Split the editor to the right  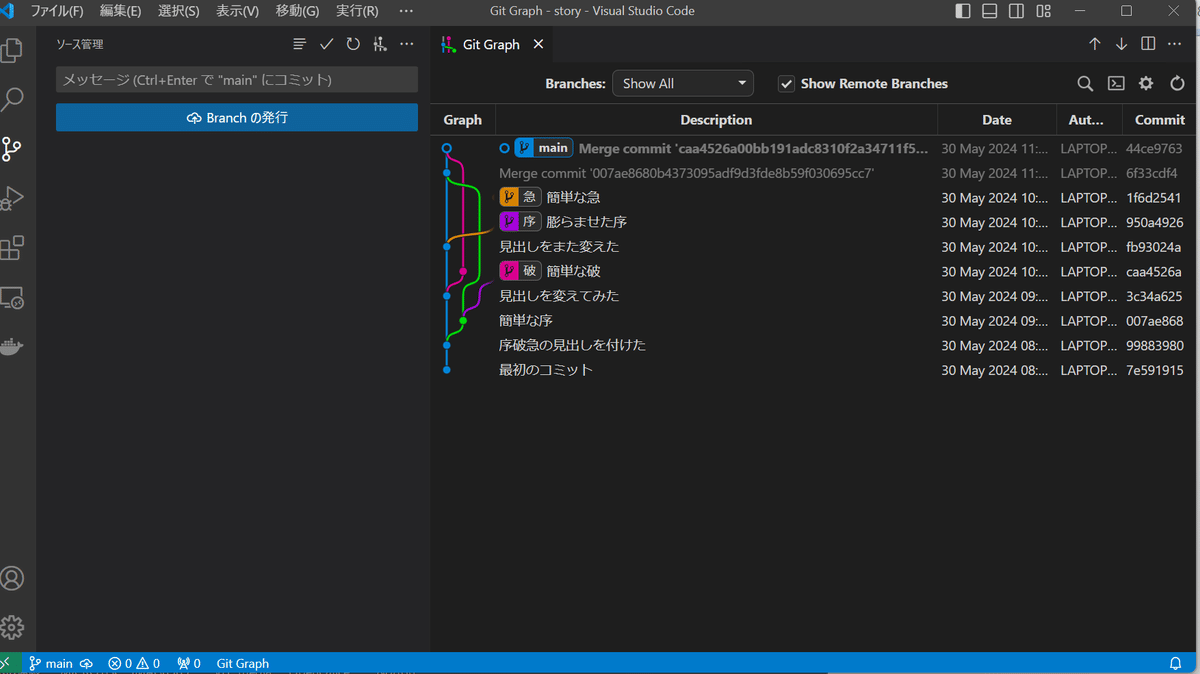click(1148, 44)
